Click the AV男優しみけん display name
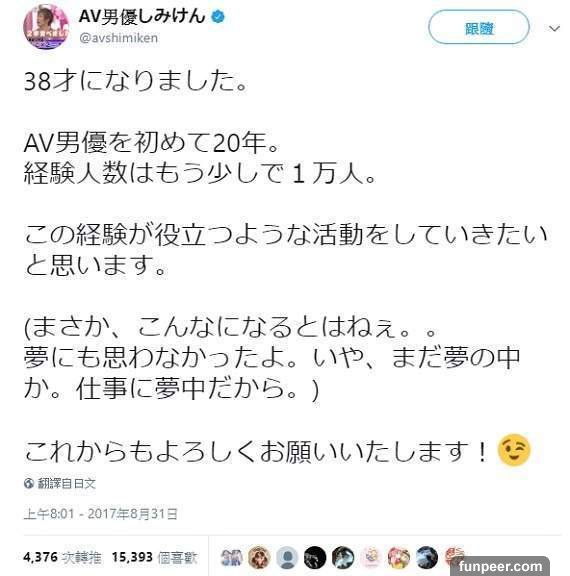 click(142, 16)
